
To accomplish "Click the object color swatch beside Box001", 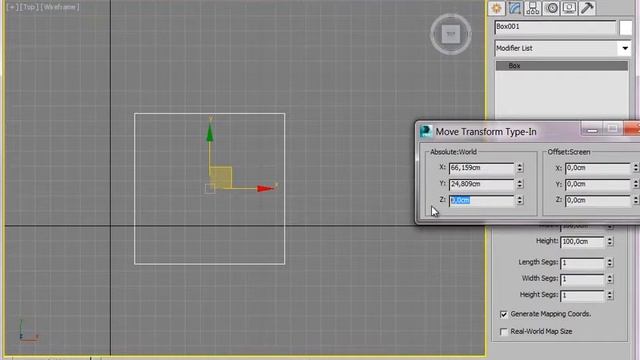I will point(625,28).
